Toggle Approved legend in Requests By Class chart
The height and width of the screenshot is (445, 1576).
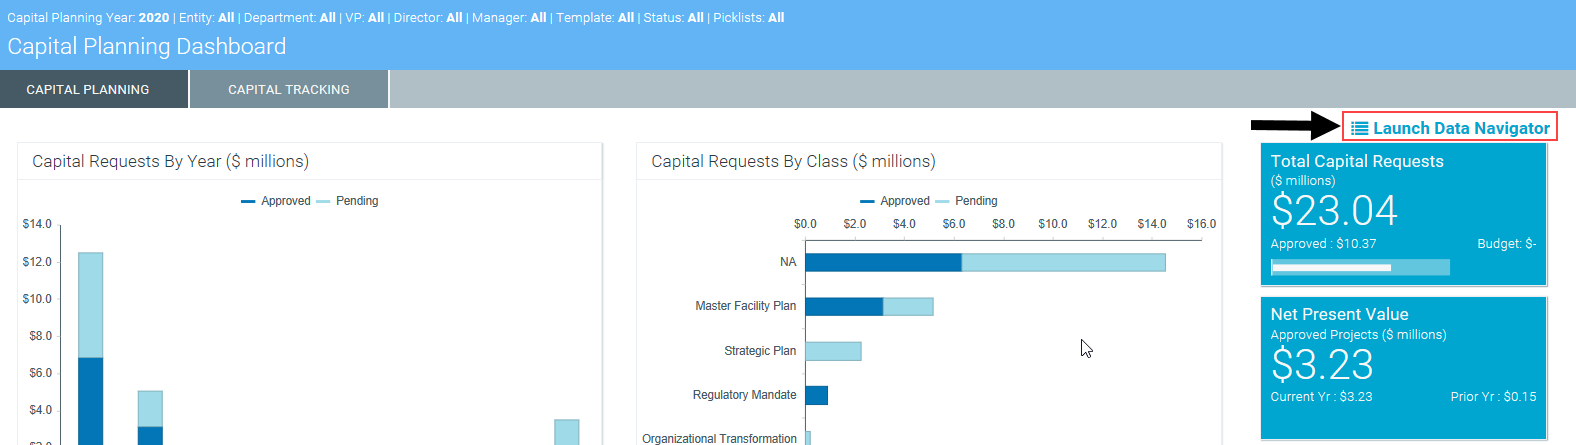895,201
